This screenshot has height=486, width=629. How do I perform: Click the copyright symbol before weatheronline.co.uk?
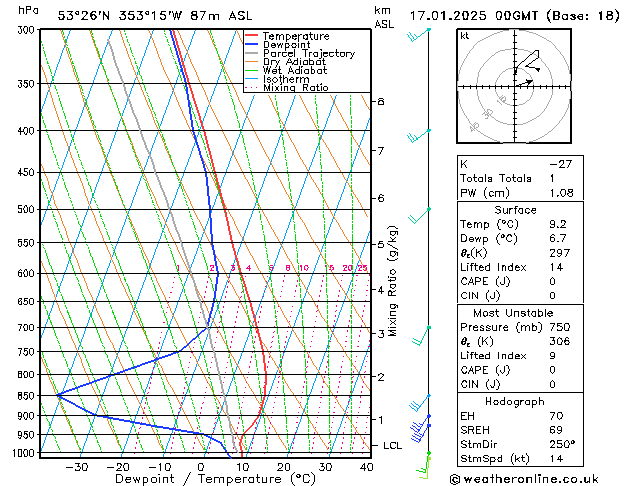(458, 478)
